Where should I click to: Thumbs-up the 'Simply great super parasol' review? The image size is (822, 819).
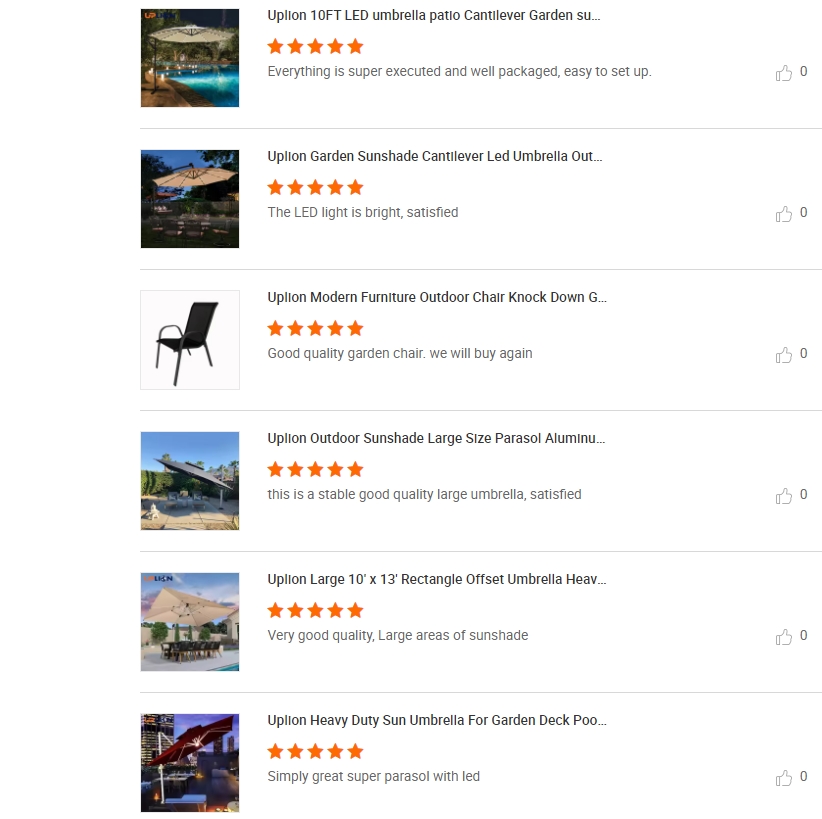tap(784, 778)
